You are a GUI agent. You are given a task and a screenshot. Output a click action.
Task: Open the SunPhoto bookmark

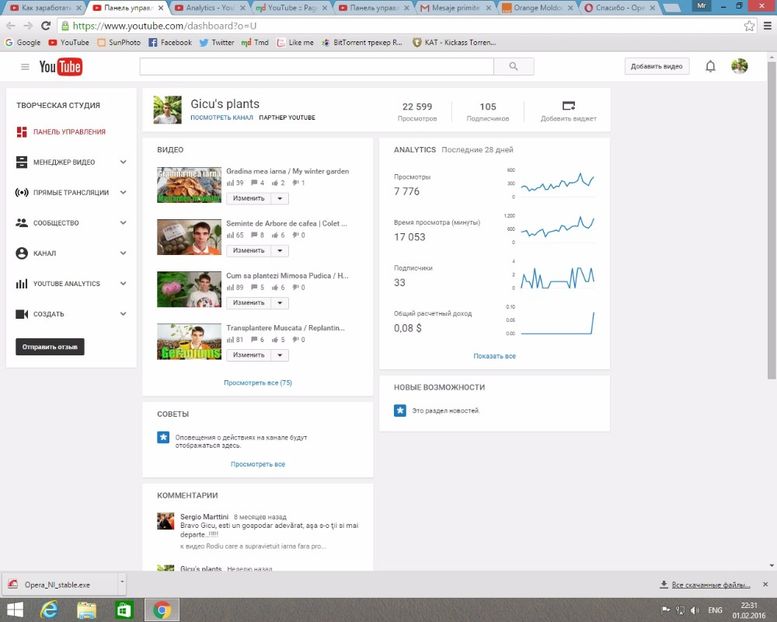tap(119, 43)
